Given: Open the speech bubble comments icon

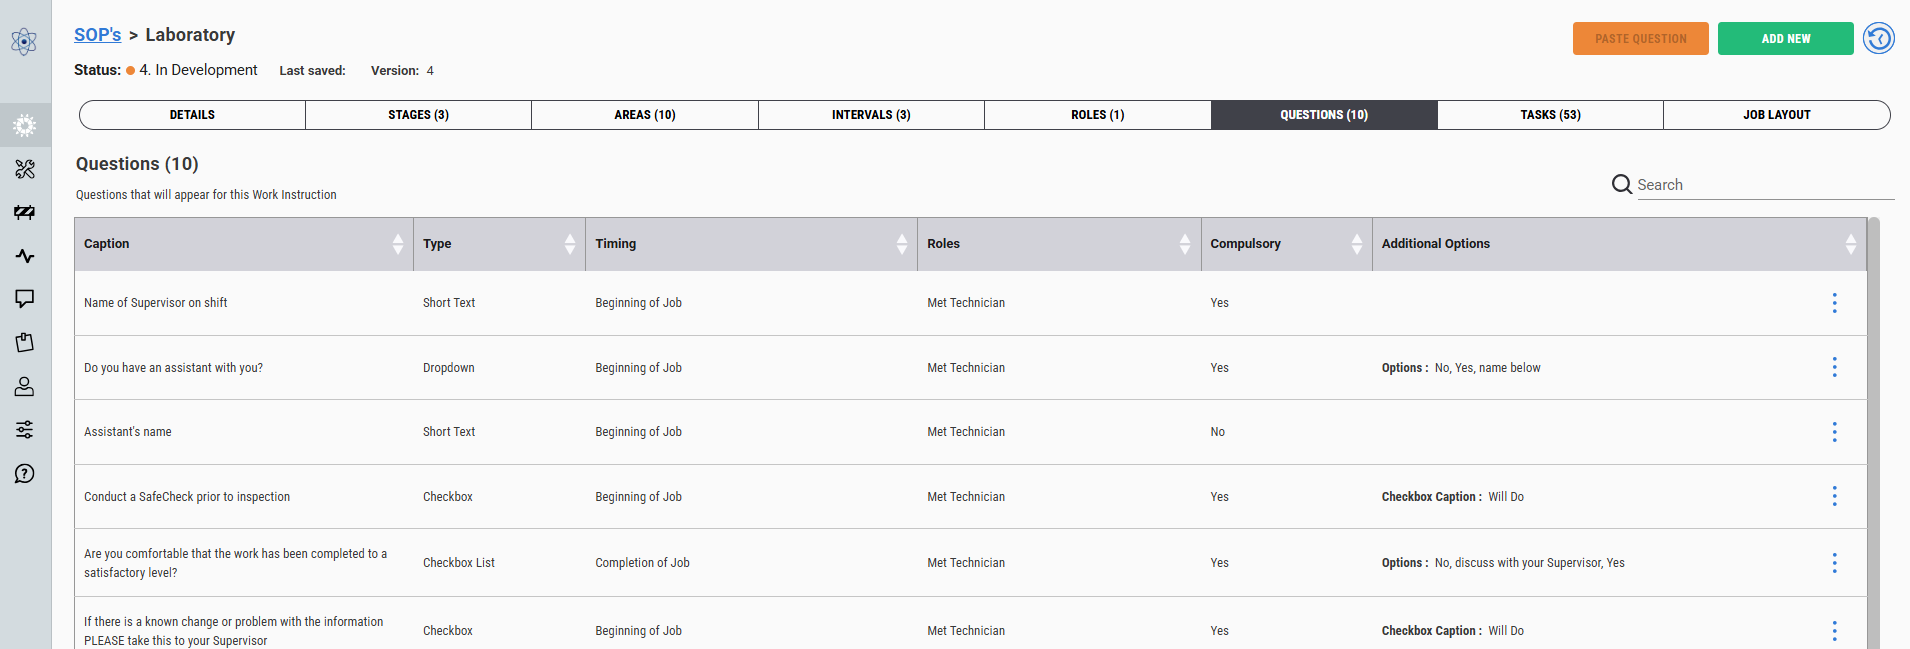Looking at the screenshot, I should pos(25,299).
